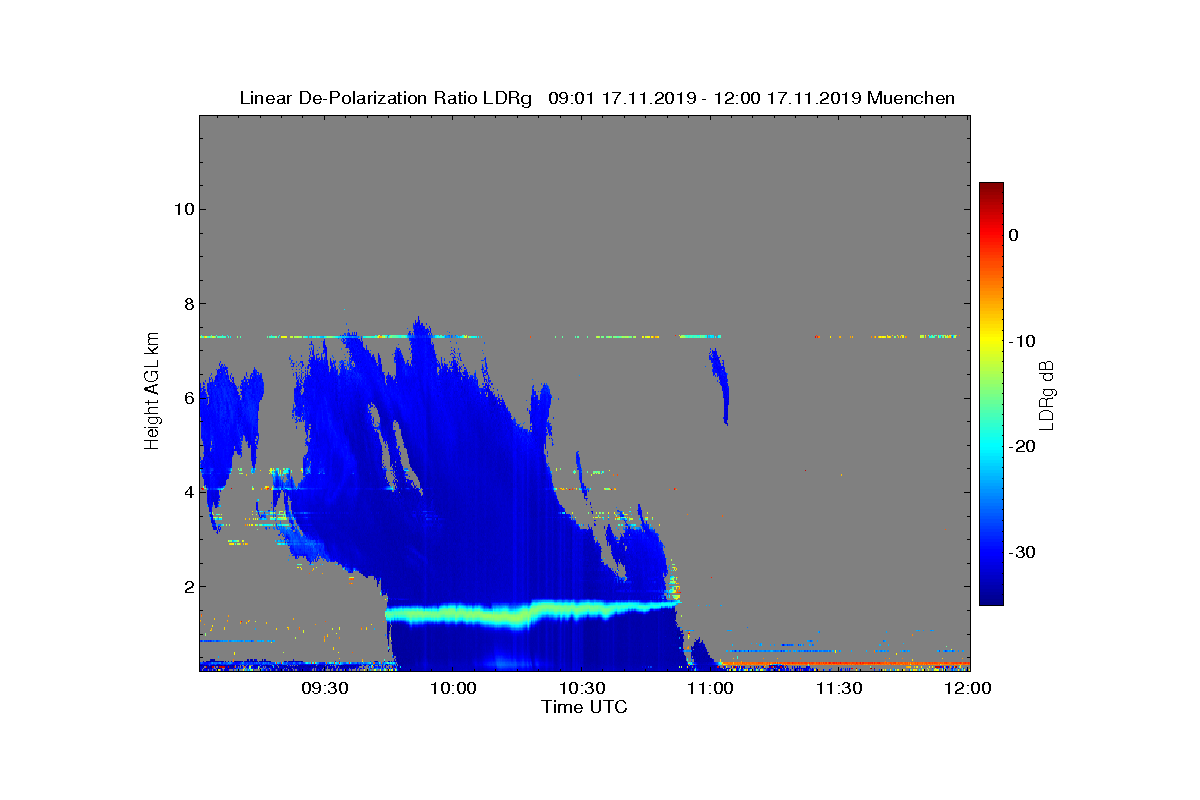Click the '10:30' time tick label
The height and width of the screenshot is (800, 1200).
[x=582, y=688]
